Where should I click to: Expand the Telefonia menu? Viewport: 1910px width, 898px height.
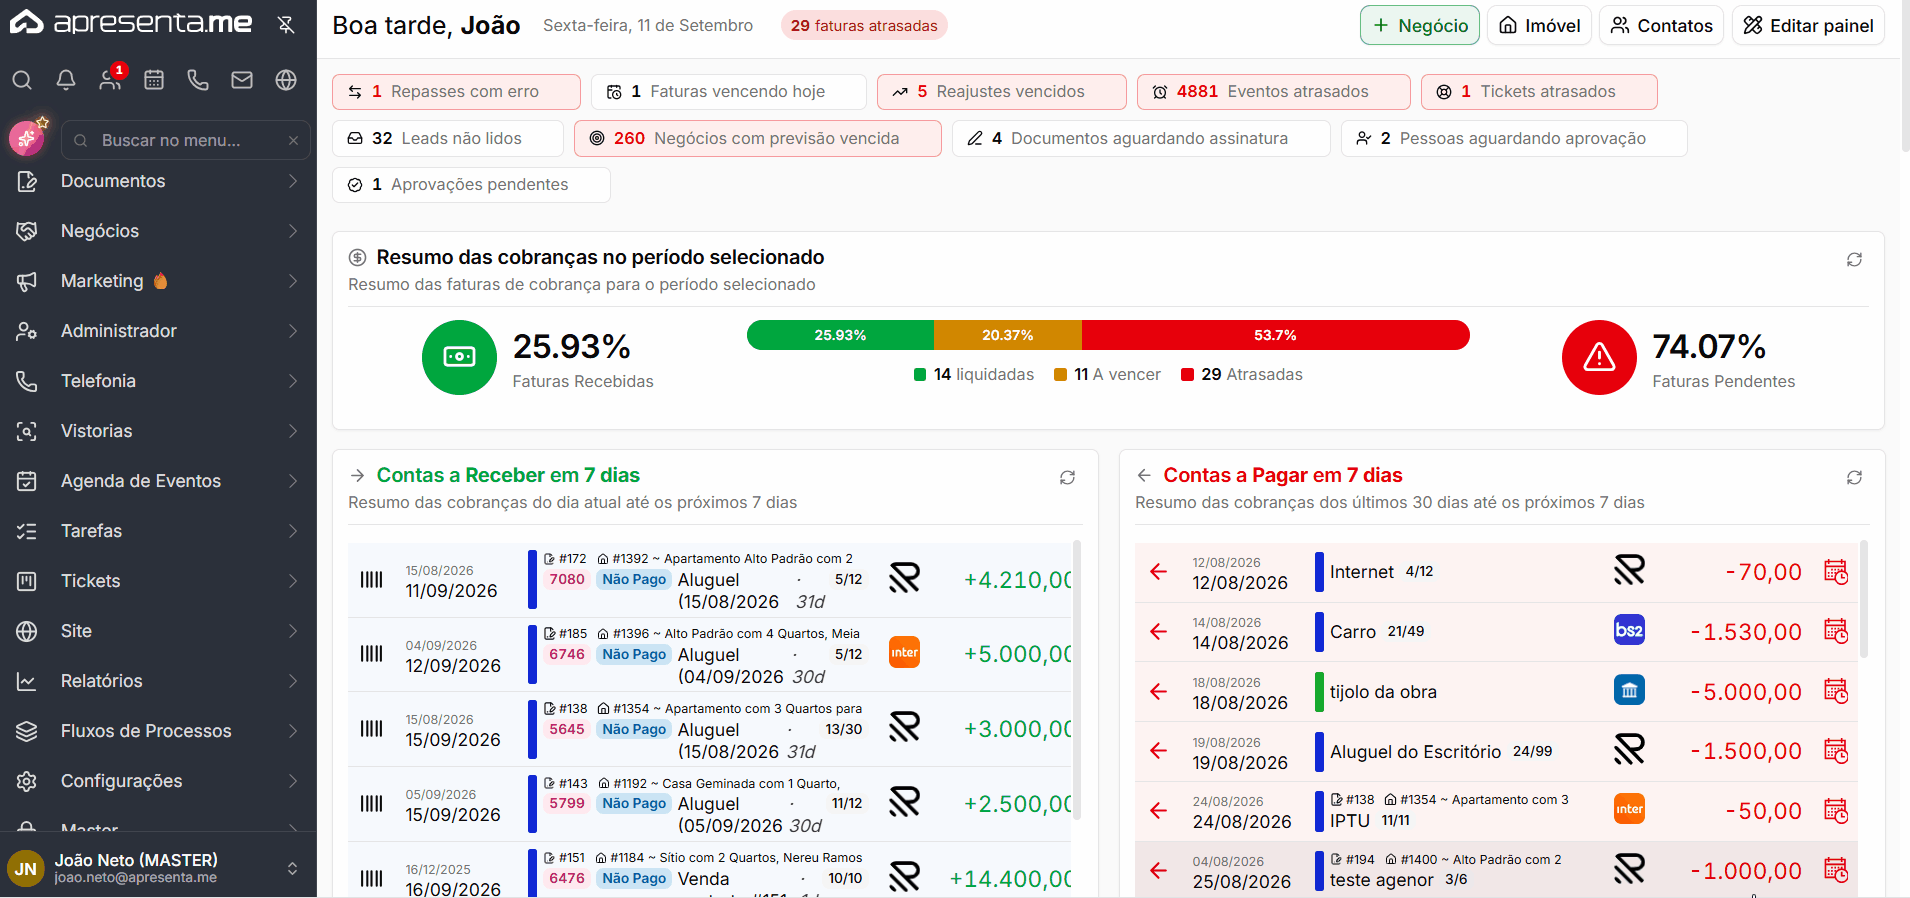(x=158, y=381)
